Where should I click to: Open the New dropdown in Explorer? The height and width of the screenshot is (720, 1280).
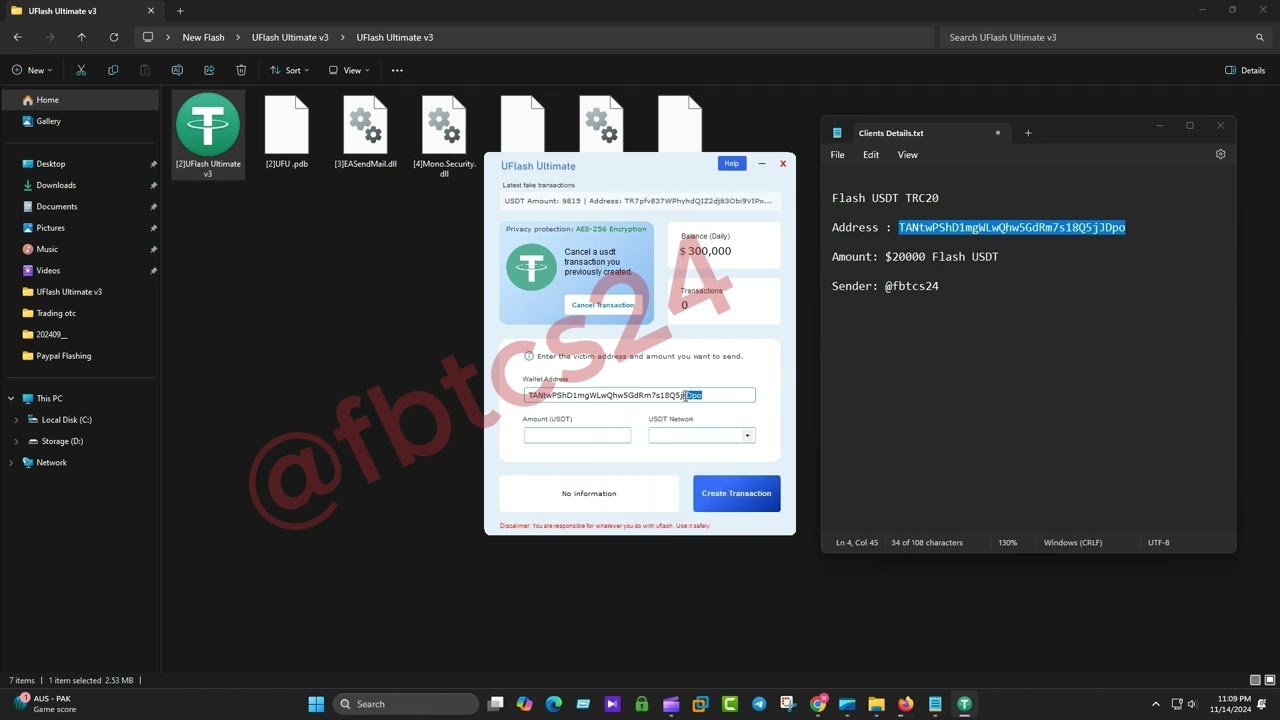[x=32, y=70]
